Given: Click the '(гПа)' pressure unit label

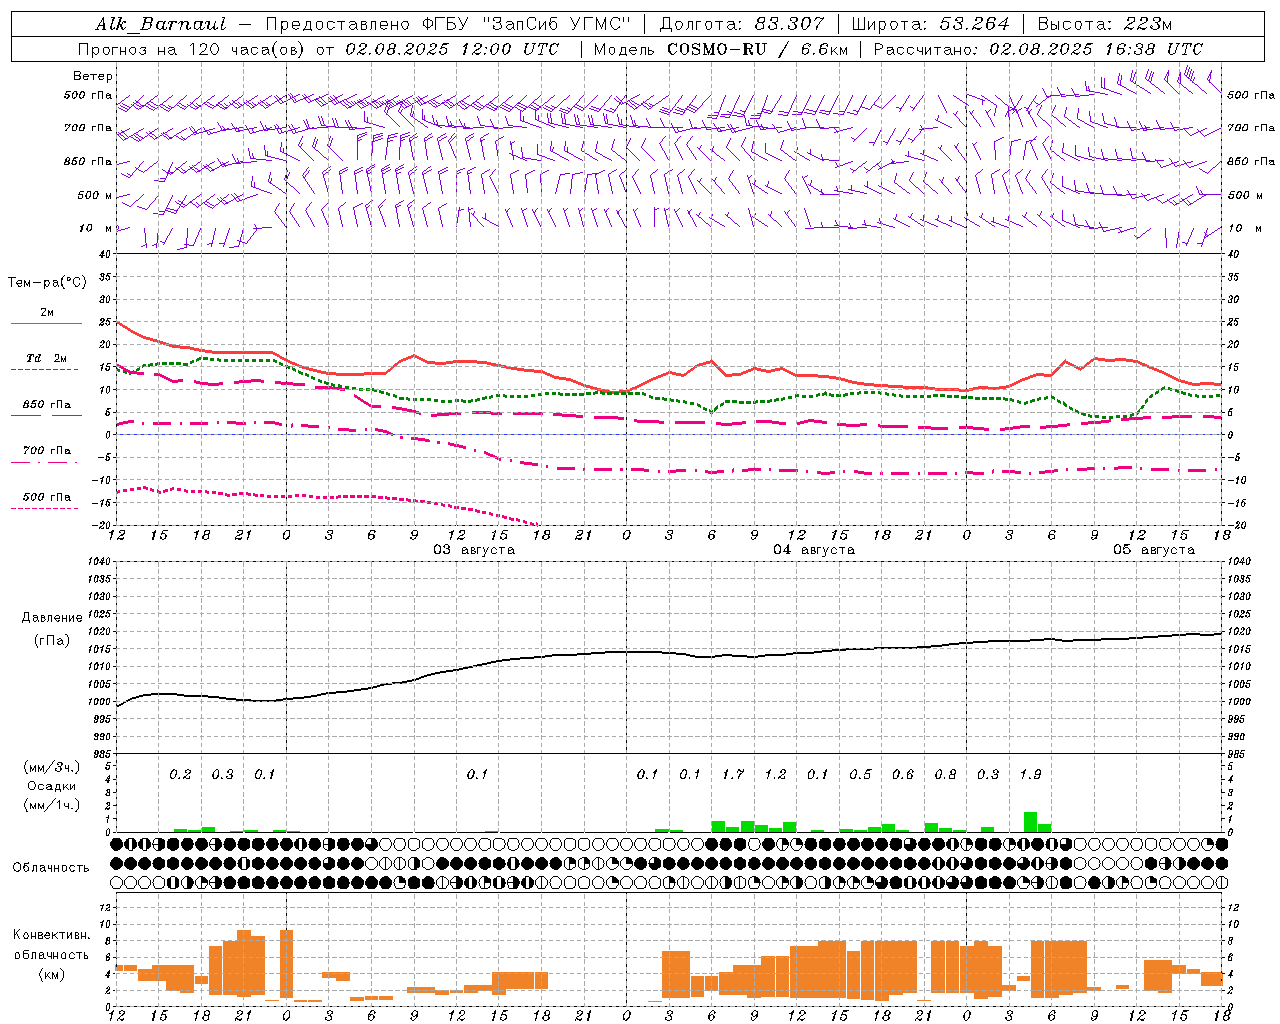Looking at the screenshot, I should (x=52, y=640).
